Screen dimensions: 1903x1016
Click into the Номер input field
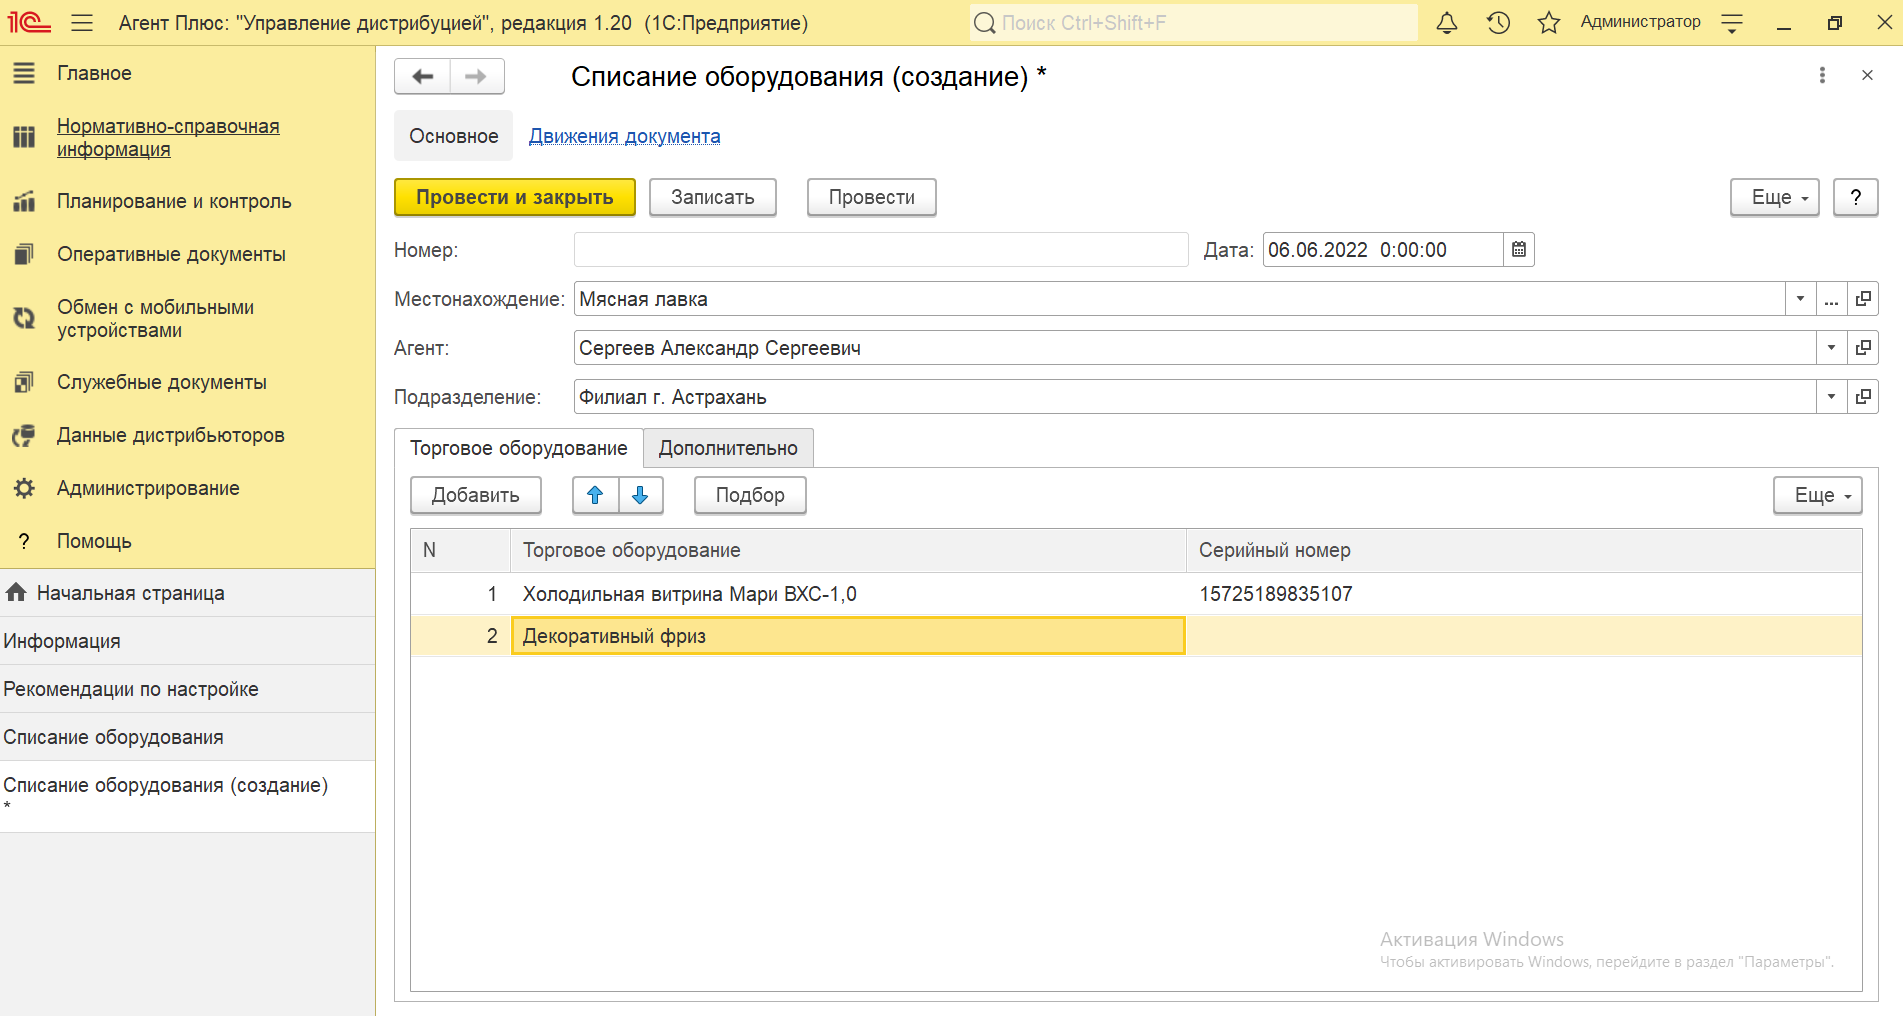click(x=880, y=250)
